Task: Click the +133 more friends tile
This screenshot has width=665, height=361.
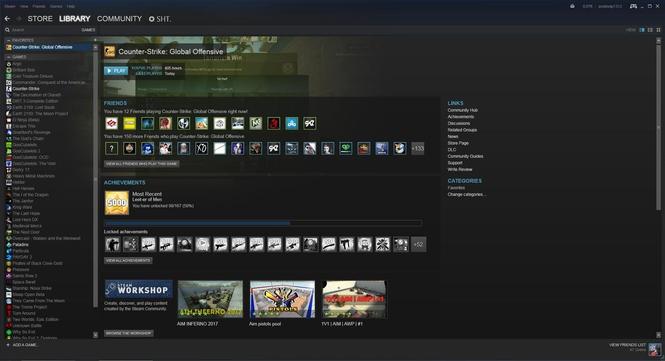Action: (x=418, y=148)
